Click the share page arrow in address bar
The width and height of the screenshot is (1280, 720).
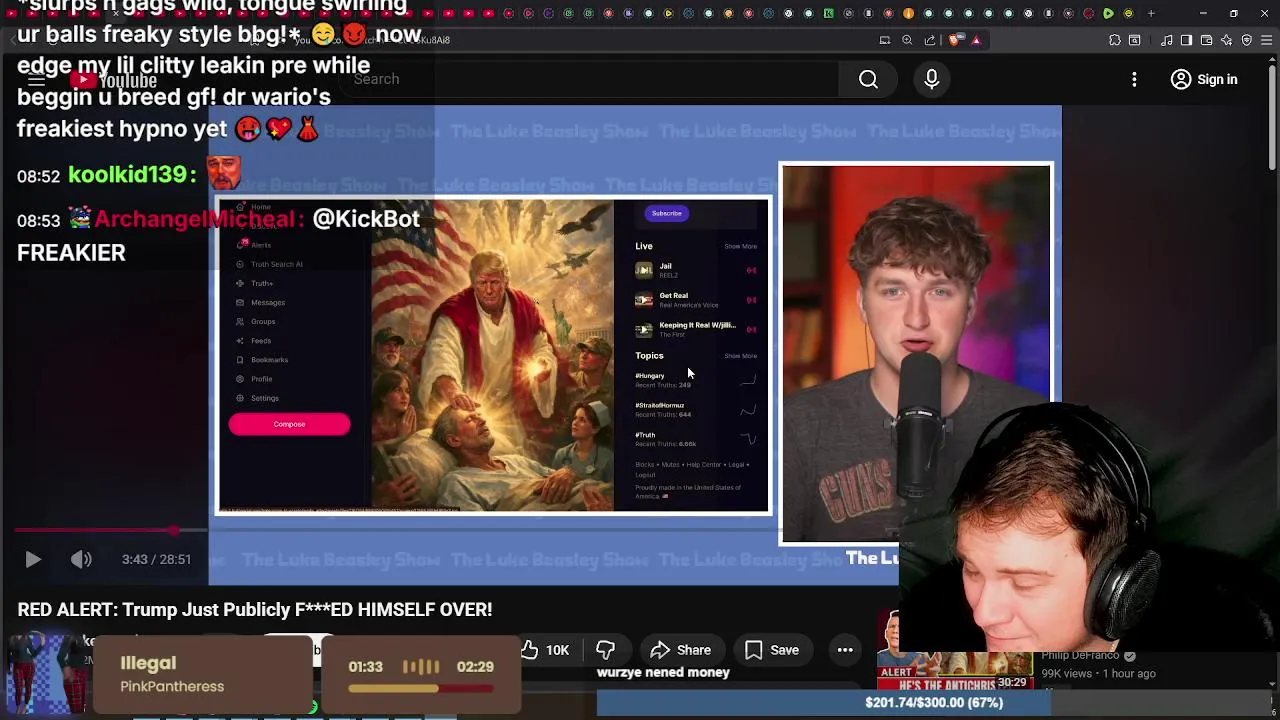point(930,40)
